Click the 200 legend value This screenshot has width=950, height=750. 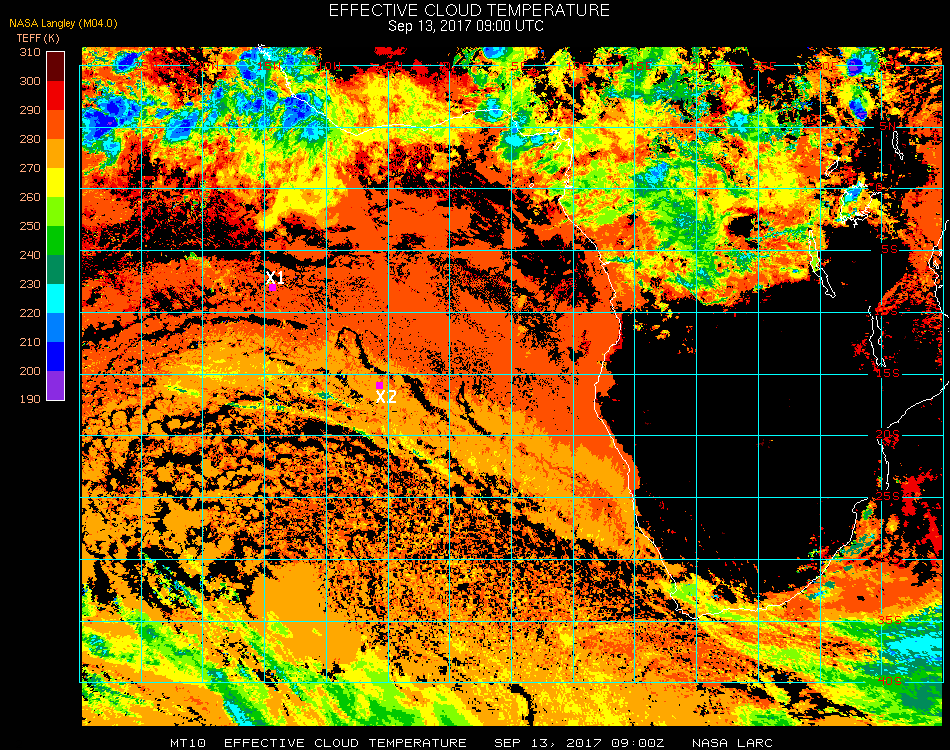30,371
